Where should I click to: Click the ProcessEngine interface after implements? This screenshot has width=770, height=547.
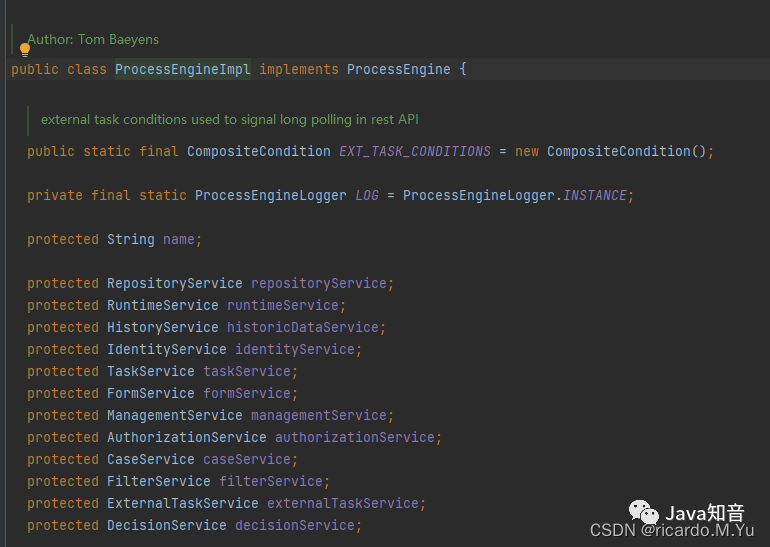pyautogui.click(x=398, y=69)
